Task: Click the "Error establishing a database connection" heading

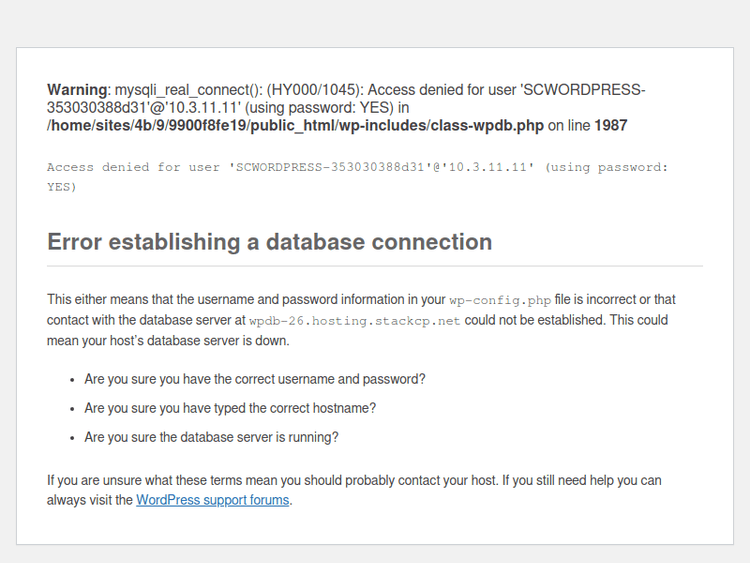Action: [x=269, y=242]
